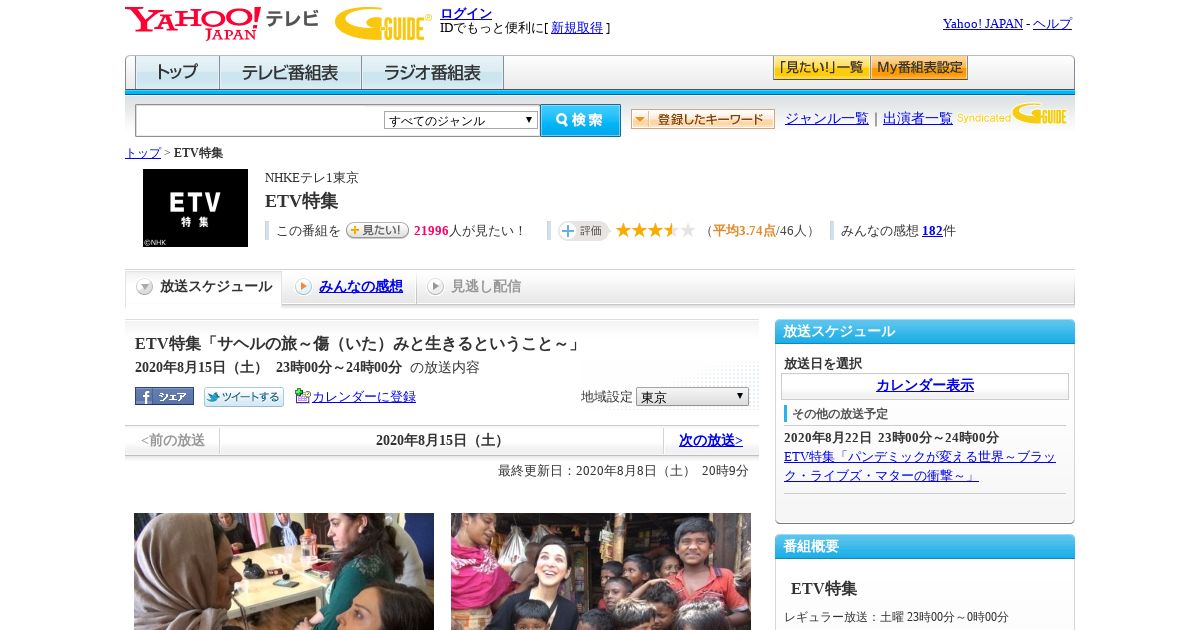
Task: Open the パンデミックが変える世界 program link
Action: coord(919,466)
